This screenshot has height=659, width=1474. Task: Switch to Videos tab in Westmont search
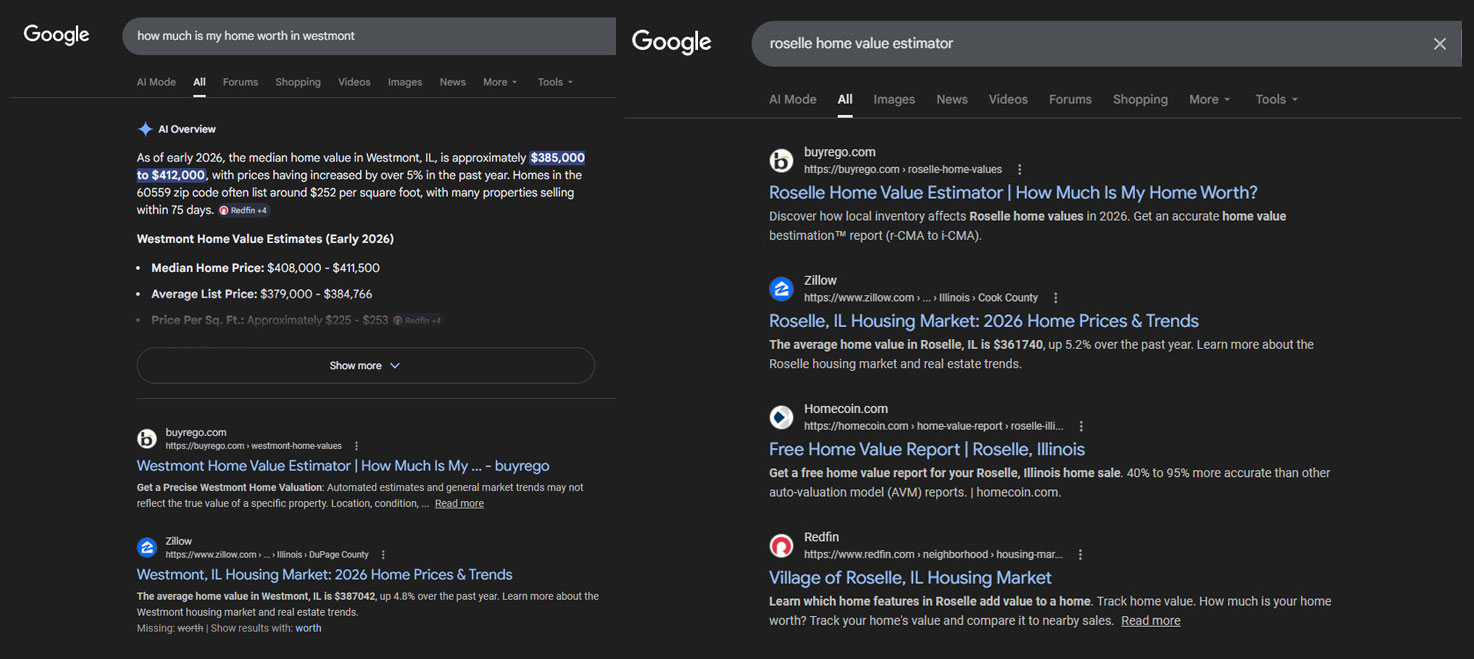pos(354,82)
